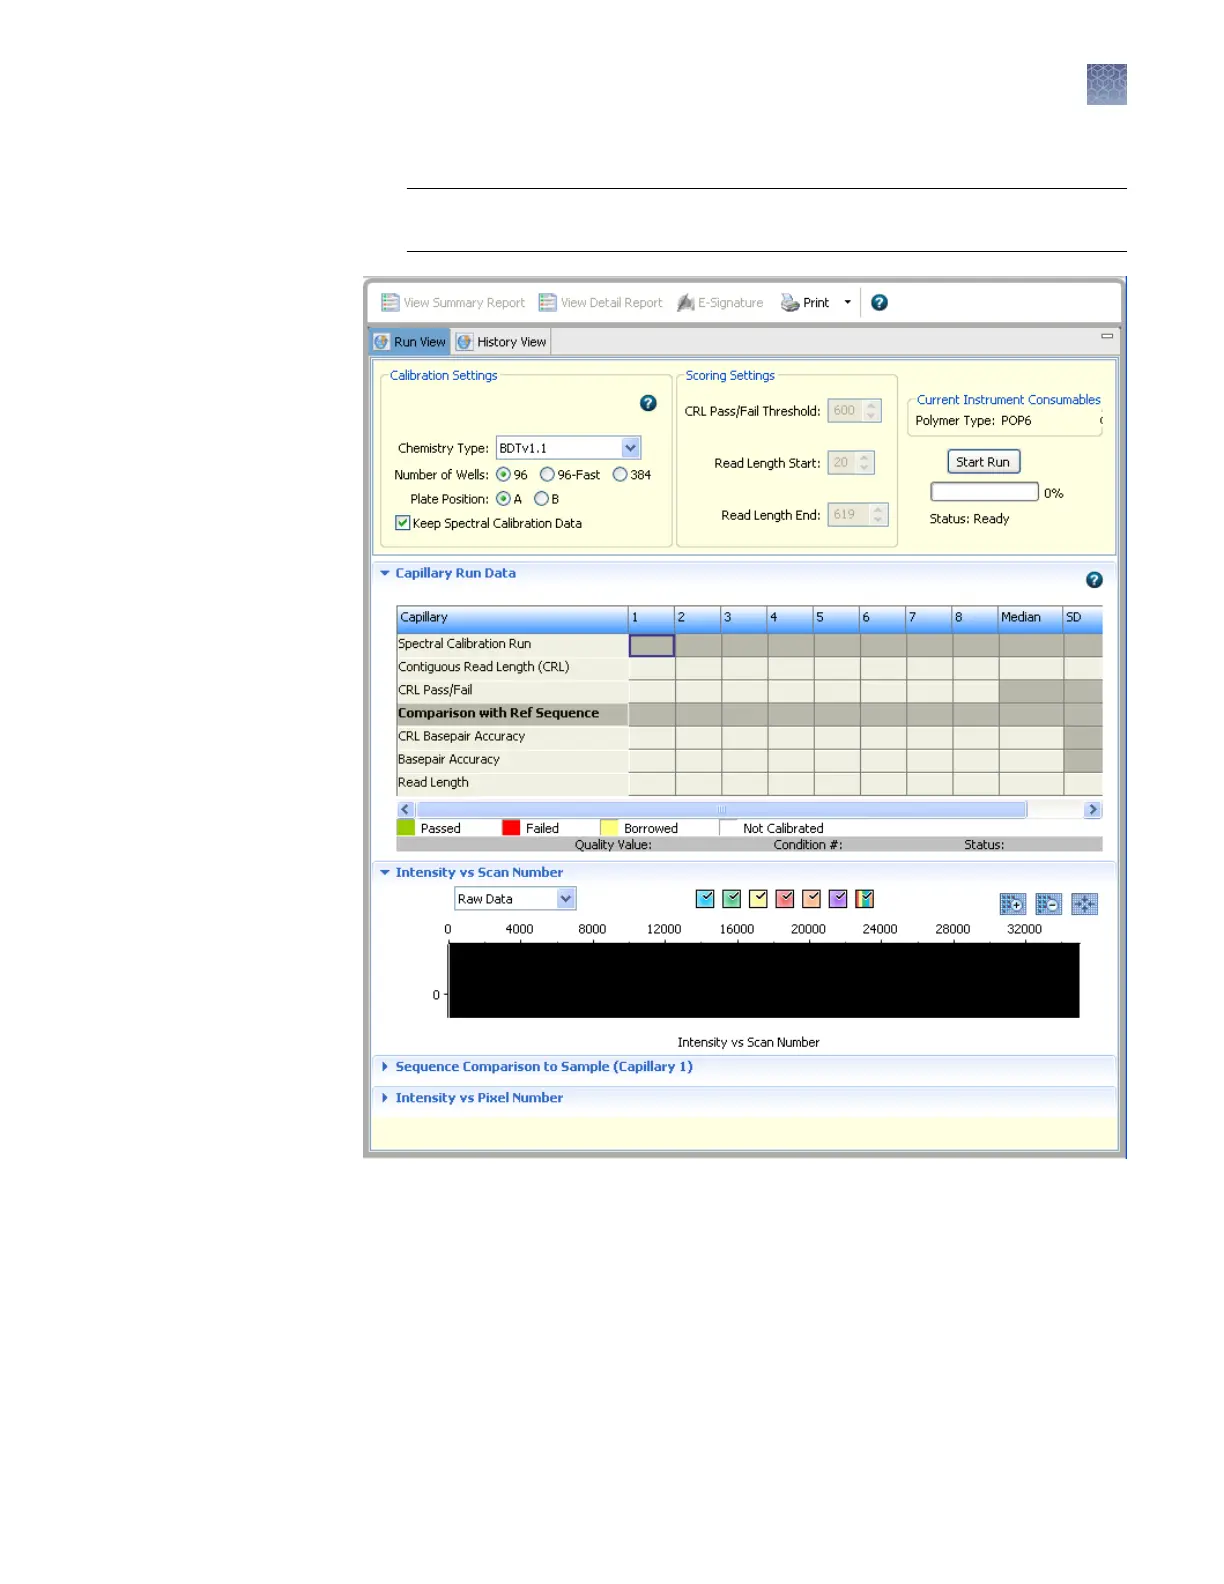Select Spectral Calibration Run cell for capillary 1
Viewport: 1224px width, 1584px height.
[652, 646]
